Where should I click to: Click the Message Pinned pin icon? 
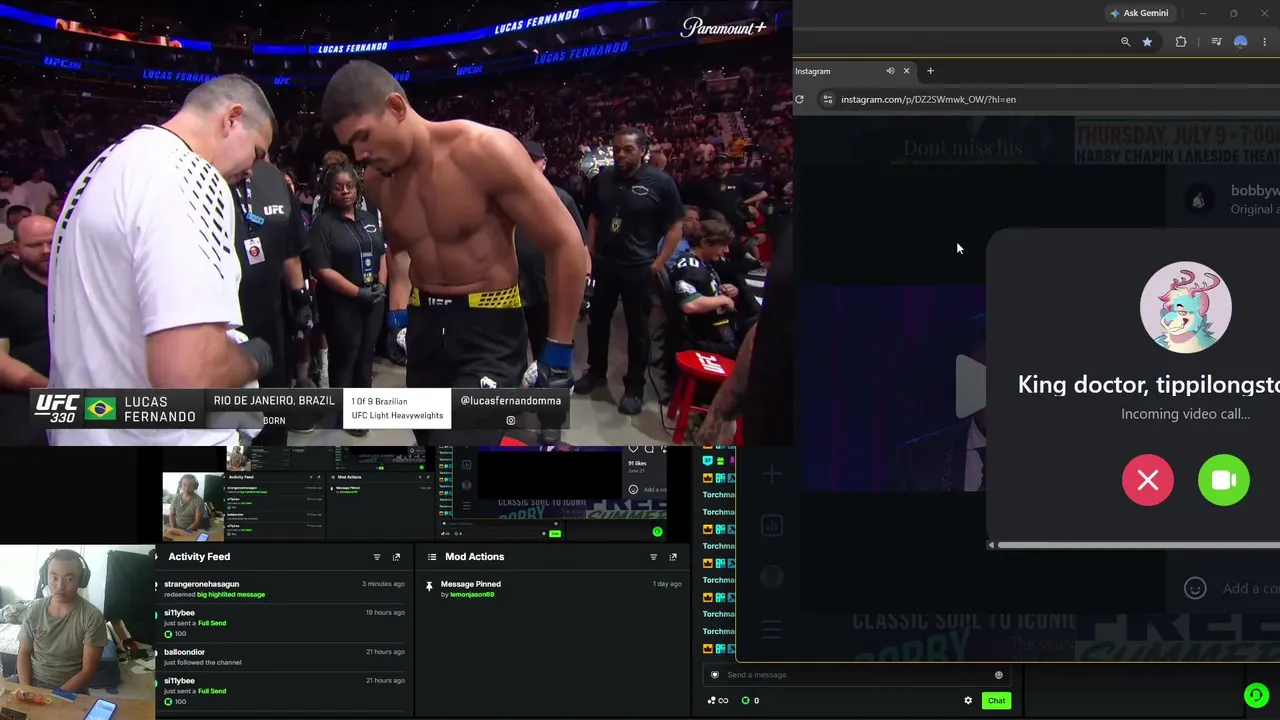429,586
